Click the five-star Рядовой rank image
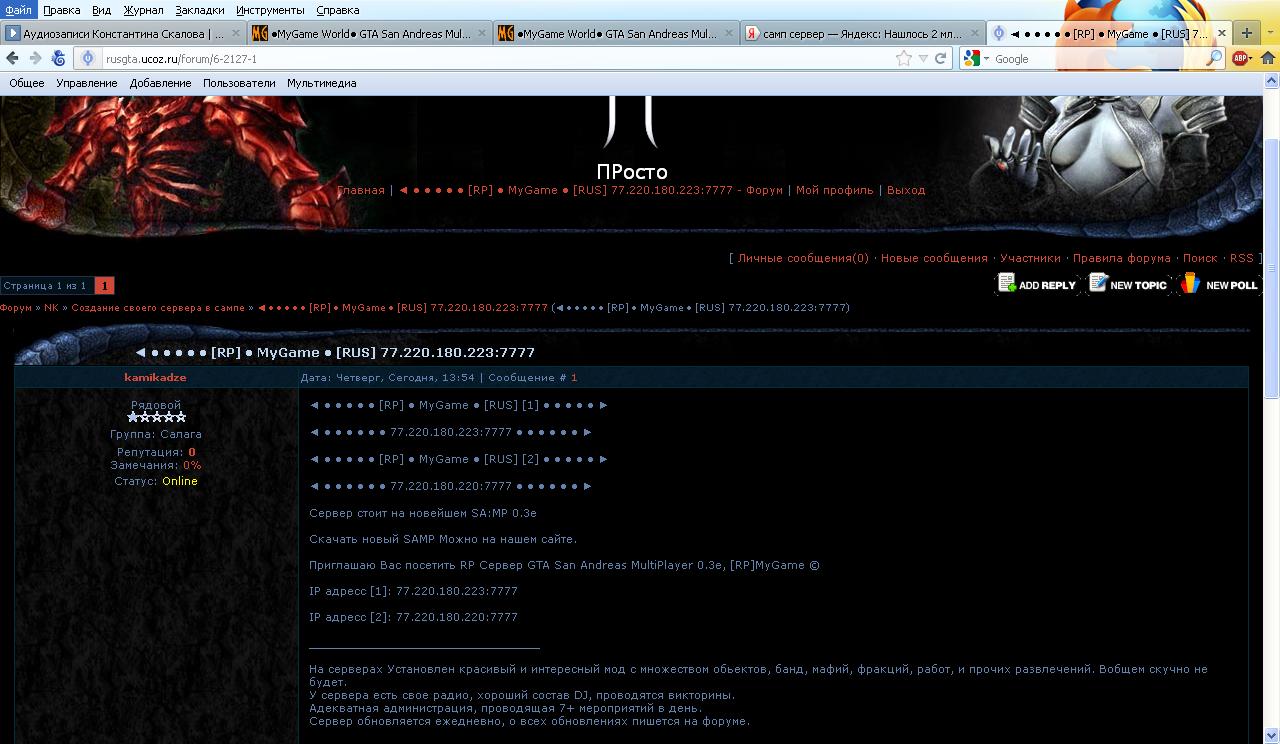 157,417
